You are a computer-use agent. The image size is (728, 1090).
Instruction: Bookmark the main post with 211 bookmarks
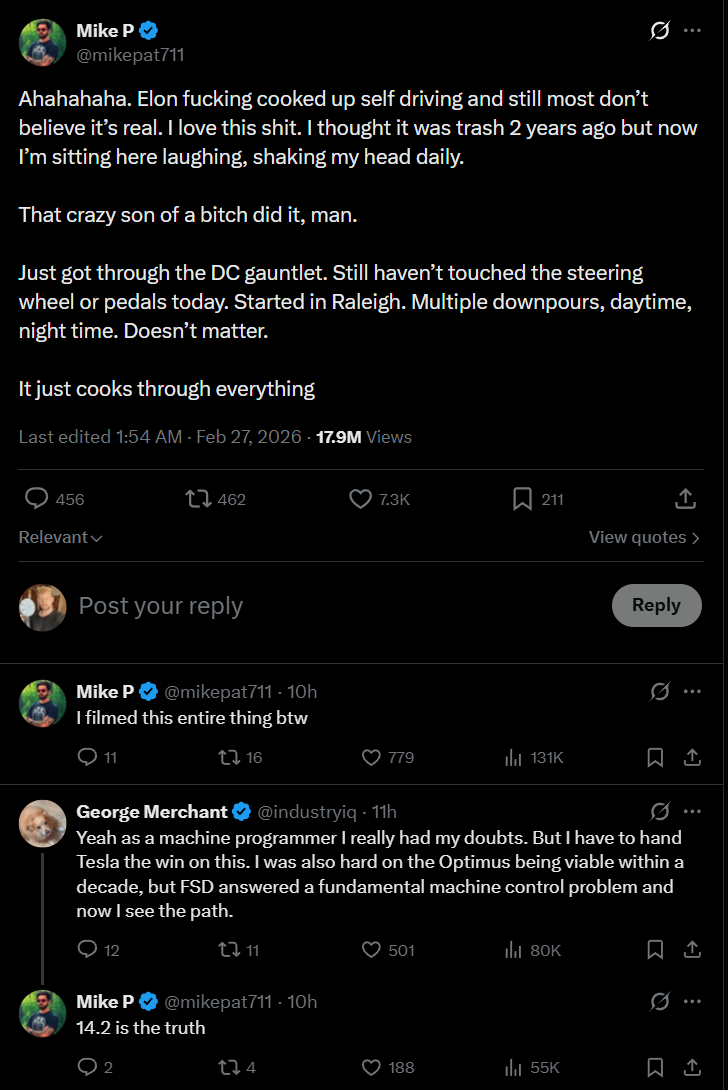pyautogui.click(x=522, y=499)
